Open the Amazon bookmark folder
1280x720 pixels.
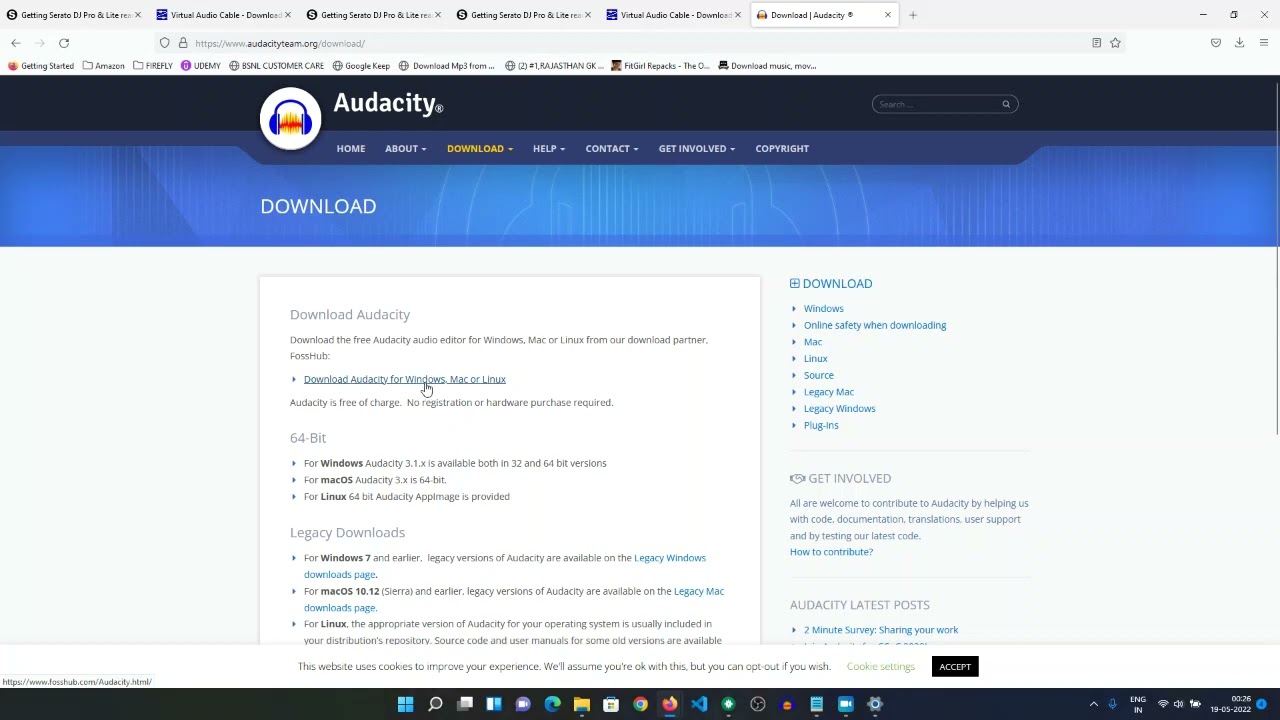[x=104, y=66]
